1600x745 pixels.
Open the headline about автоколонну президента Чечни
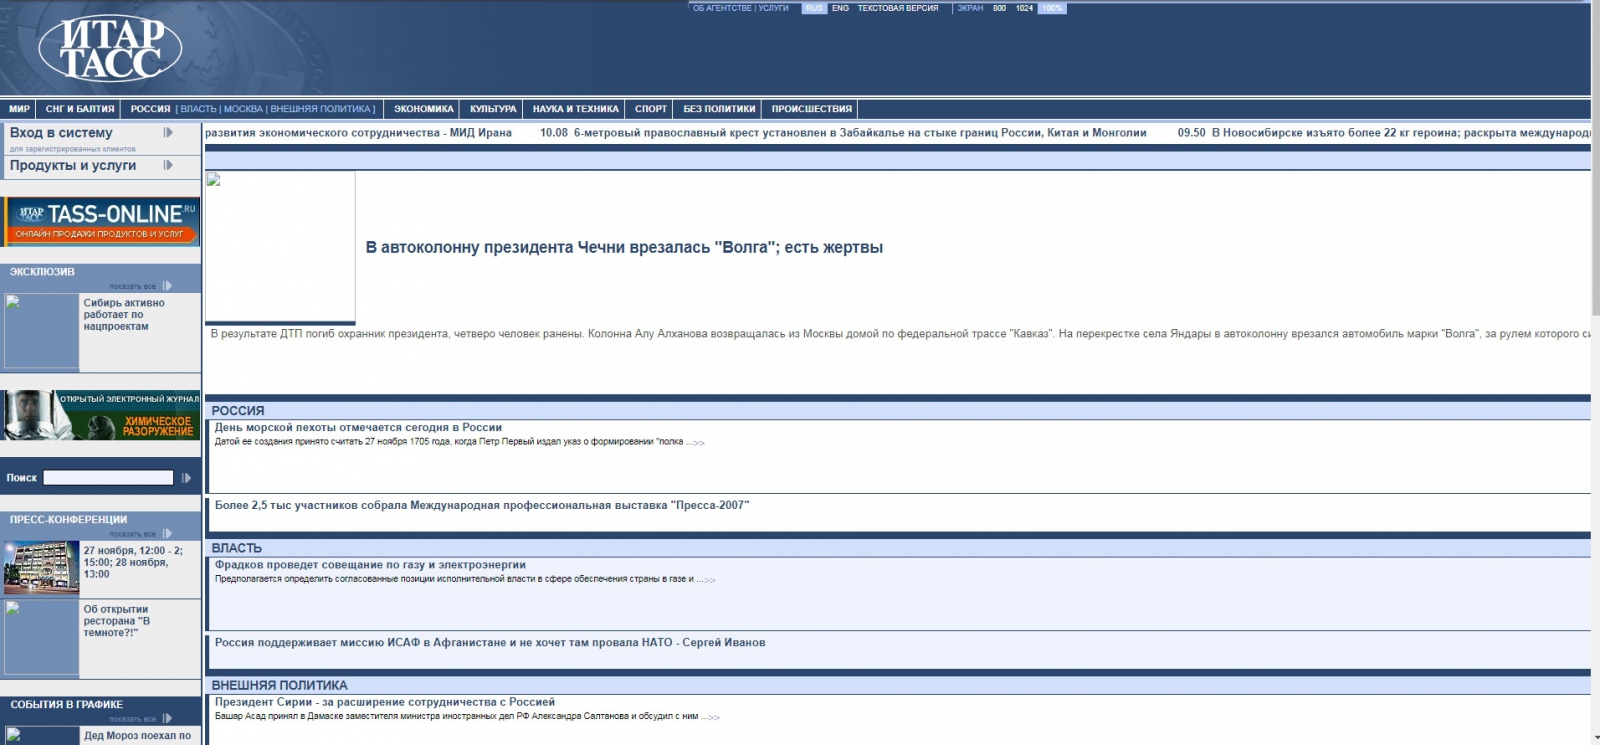(x=624, y=248)
